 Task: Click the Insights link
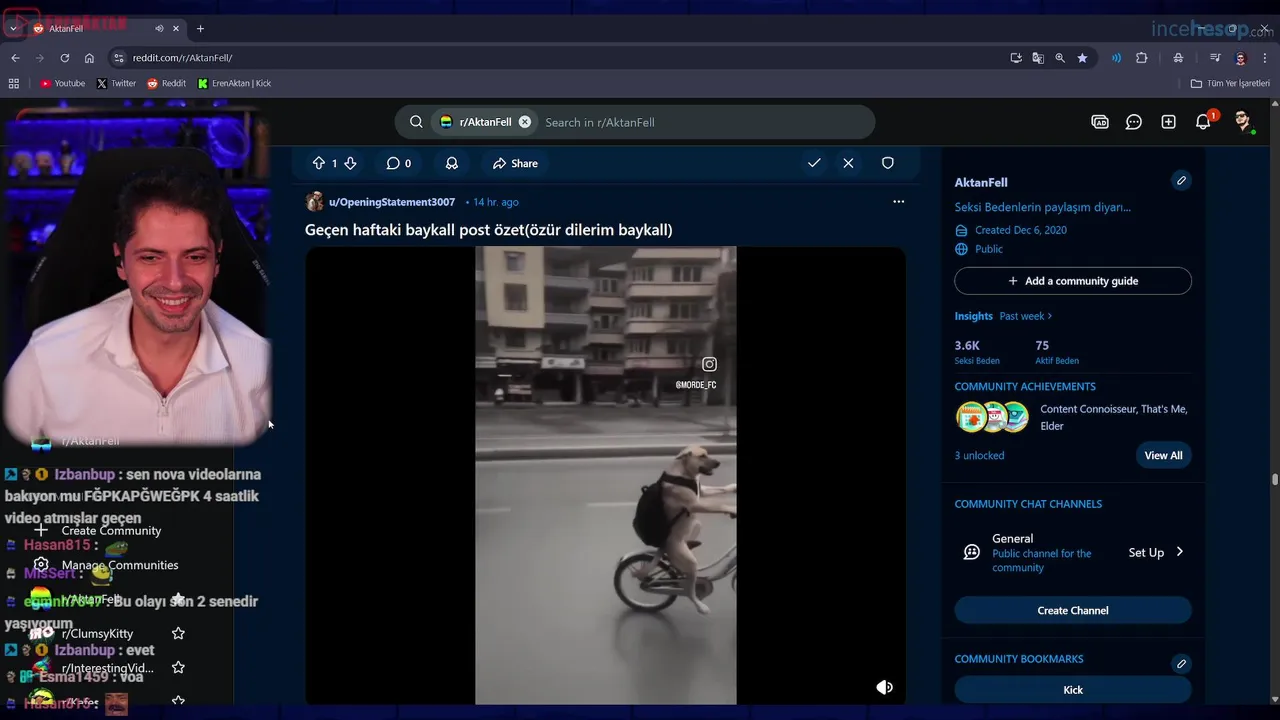(x=973, y=316)
